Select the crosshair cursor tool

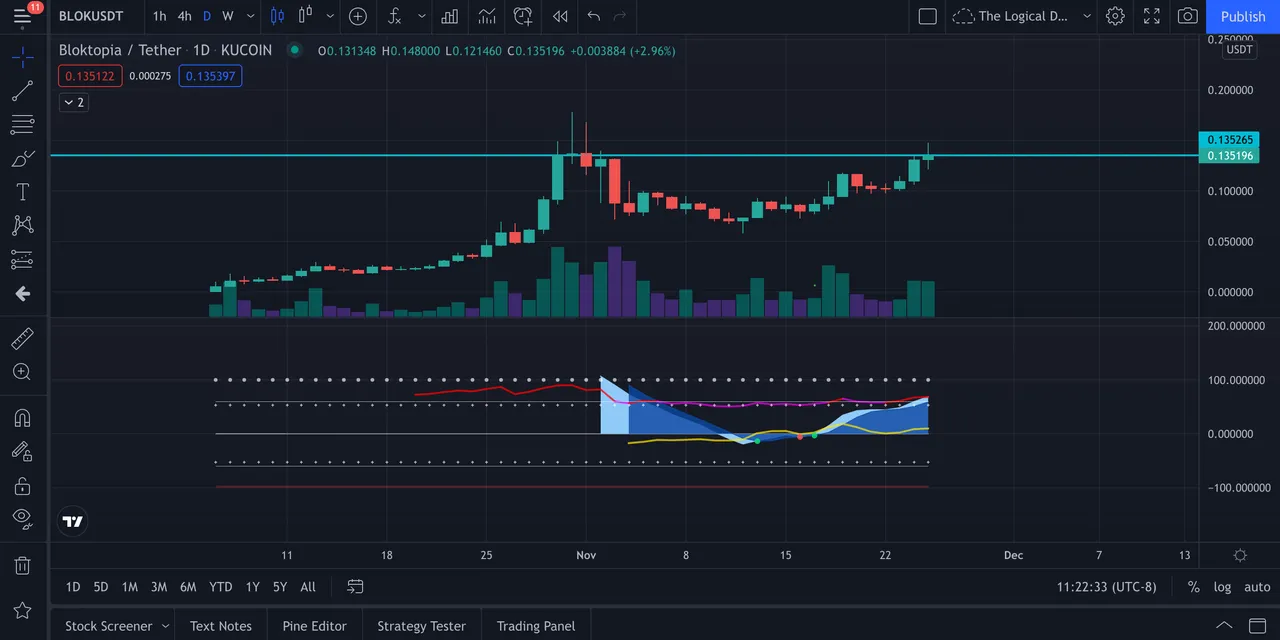(x=22, y=56)
